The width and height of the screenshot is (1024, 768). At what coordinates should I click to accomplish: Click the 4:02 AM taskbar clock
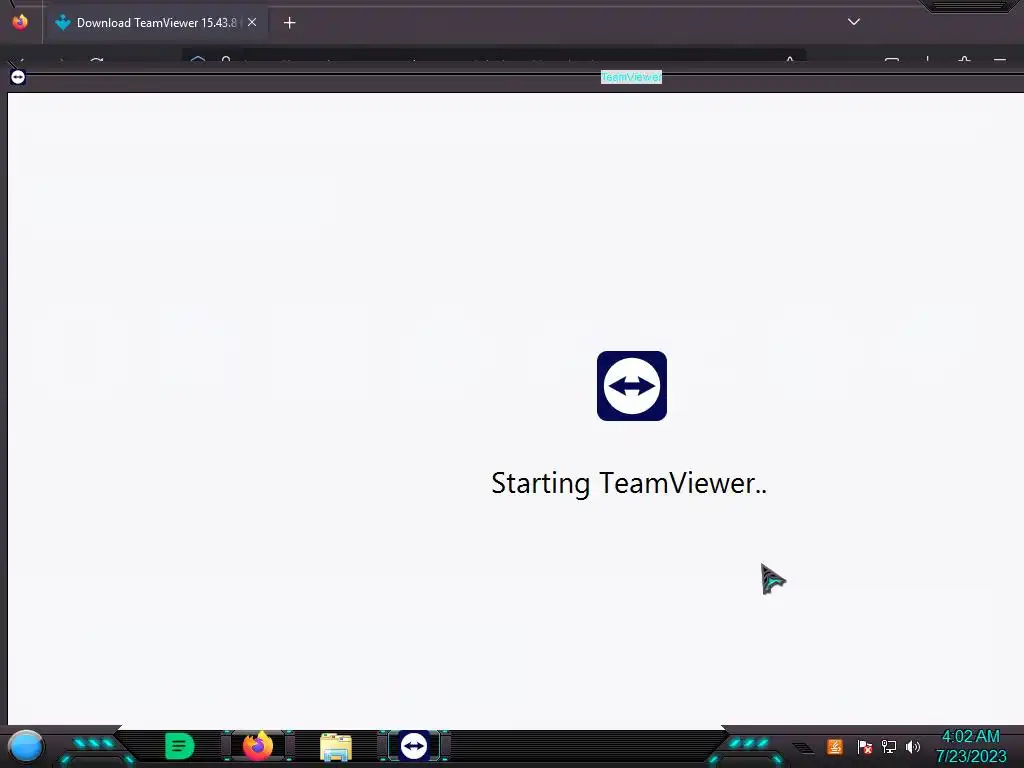coord(970,737)
